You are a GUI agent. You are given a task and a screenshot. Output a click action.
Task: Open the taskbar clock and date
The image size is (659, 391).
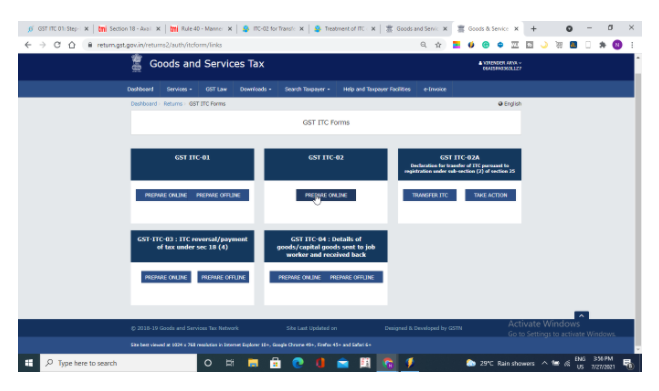pos(603,363)
